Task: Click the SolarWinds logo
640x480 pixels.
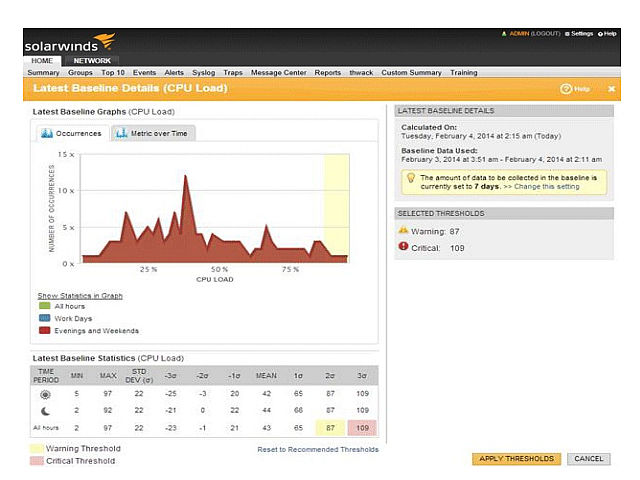Action: point(70,43)
